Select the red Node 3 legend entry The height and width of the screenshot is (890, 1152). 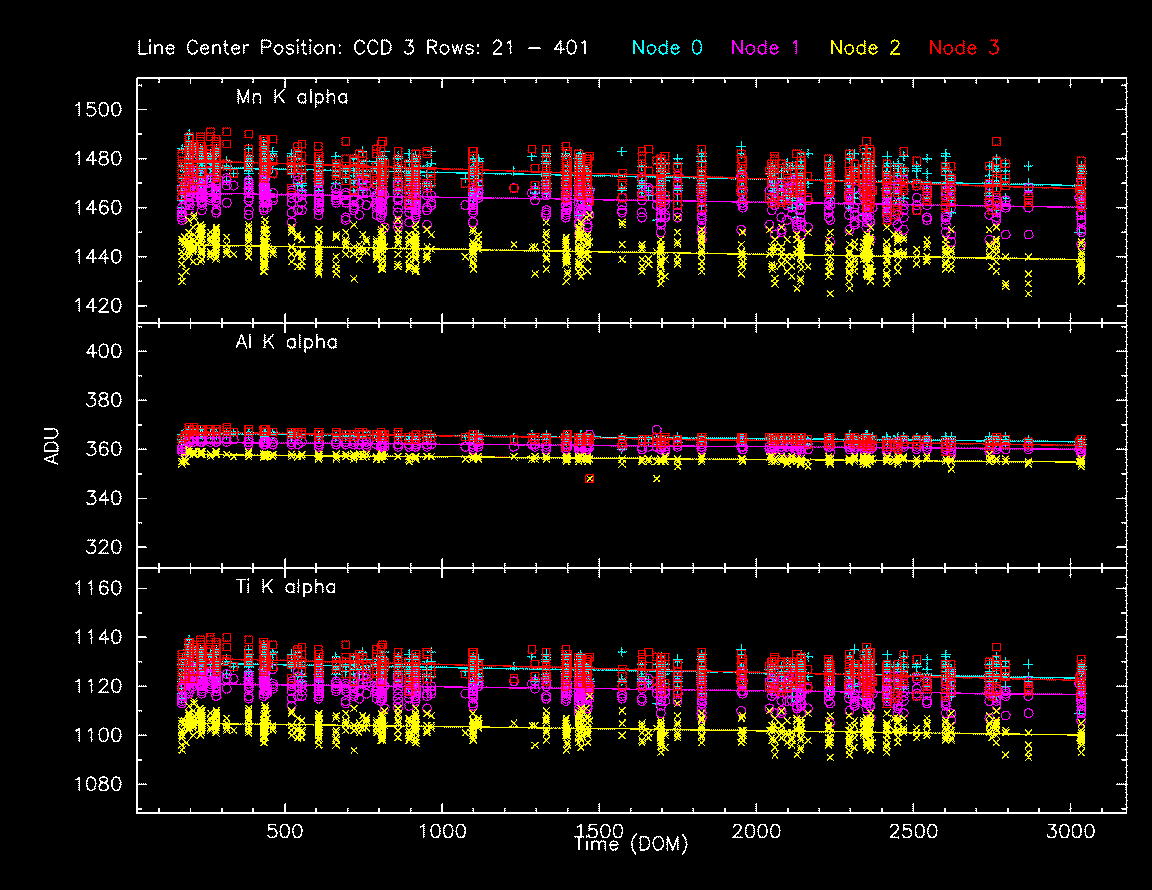(x=964, y=47)
